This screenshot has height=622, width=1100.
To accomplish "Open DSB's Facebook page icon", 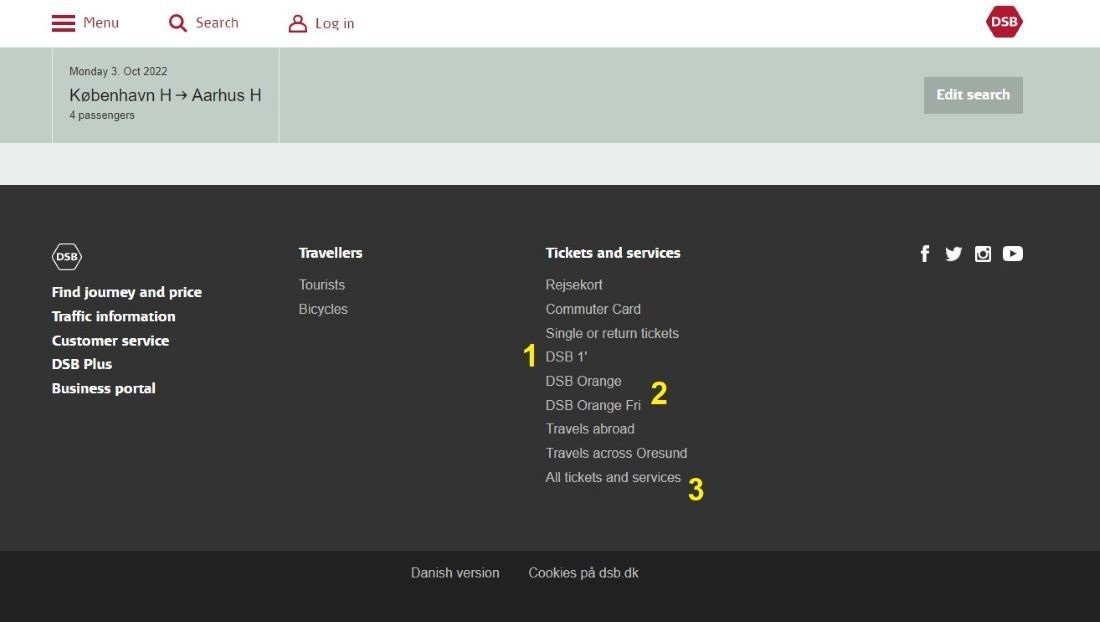I will pyautogui.click(x=924, y=254).
